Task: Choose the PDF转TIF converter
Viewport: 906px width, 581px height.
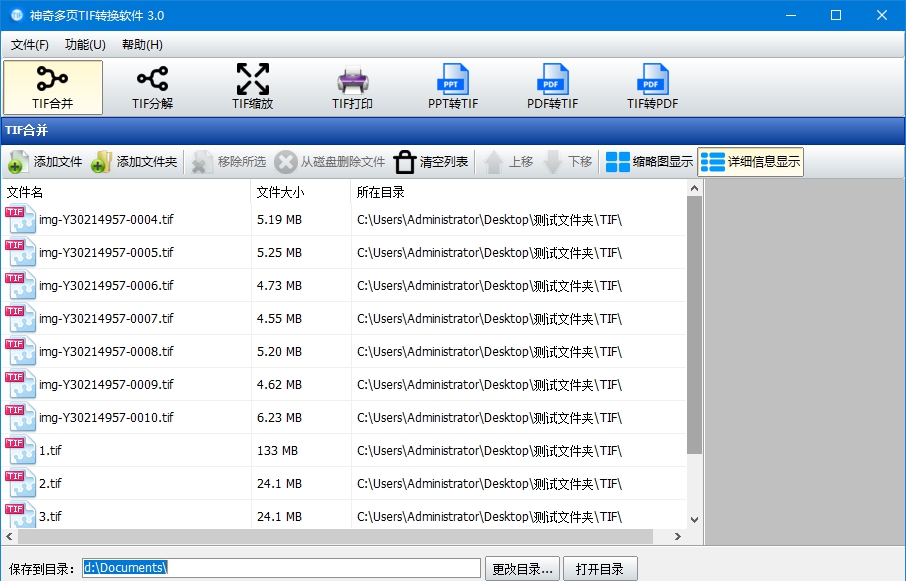Action: [552, 87]
